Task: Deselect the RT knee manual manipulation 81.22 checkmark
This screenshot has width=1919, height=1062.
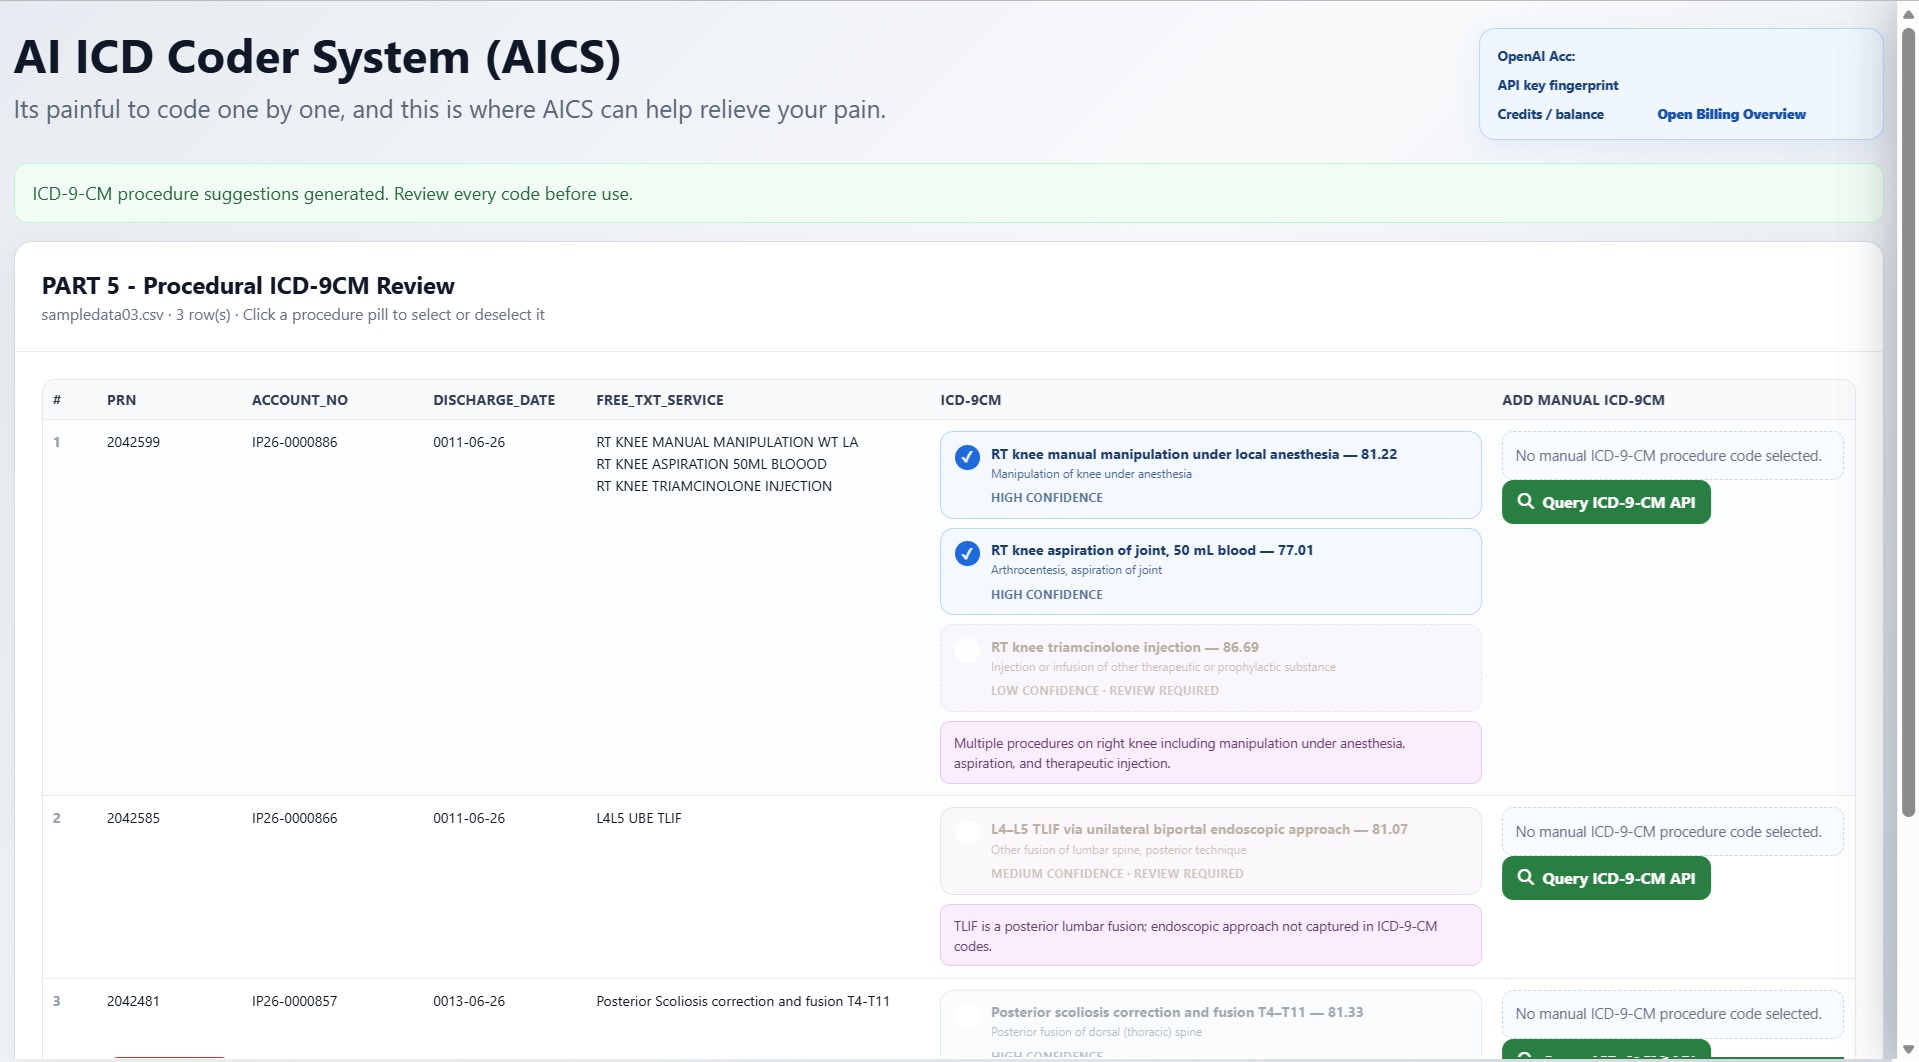Action: coord(967,457)
